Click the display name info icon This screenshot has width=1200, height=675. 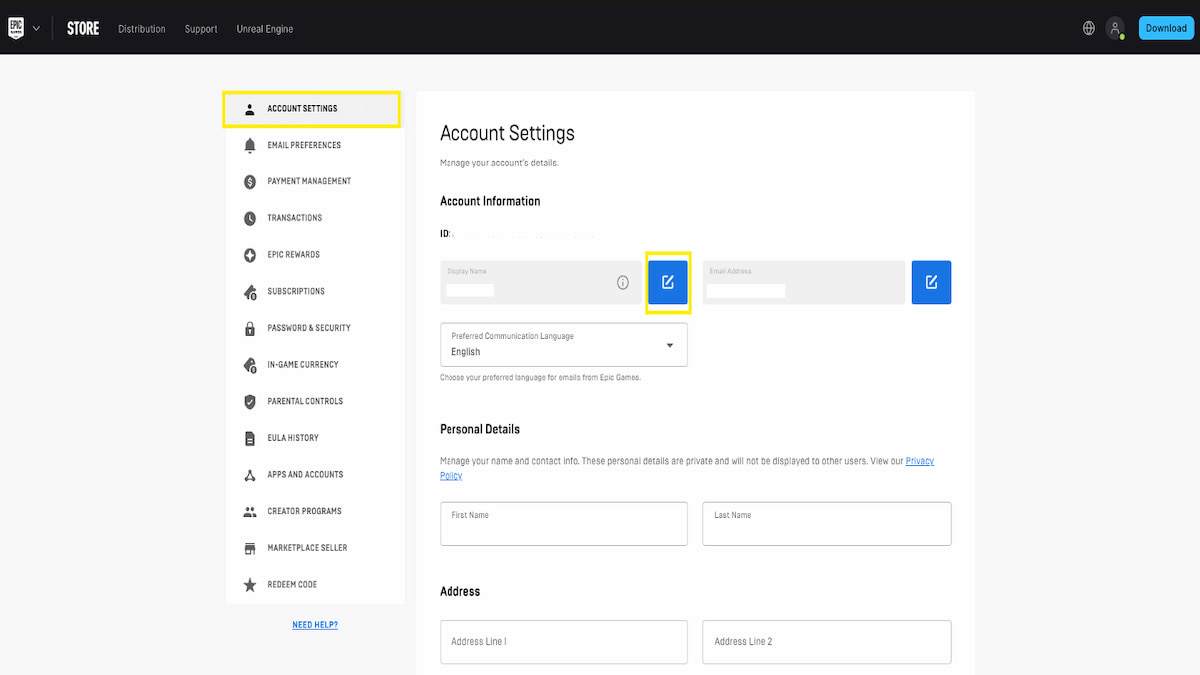coord(623,283)
